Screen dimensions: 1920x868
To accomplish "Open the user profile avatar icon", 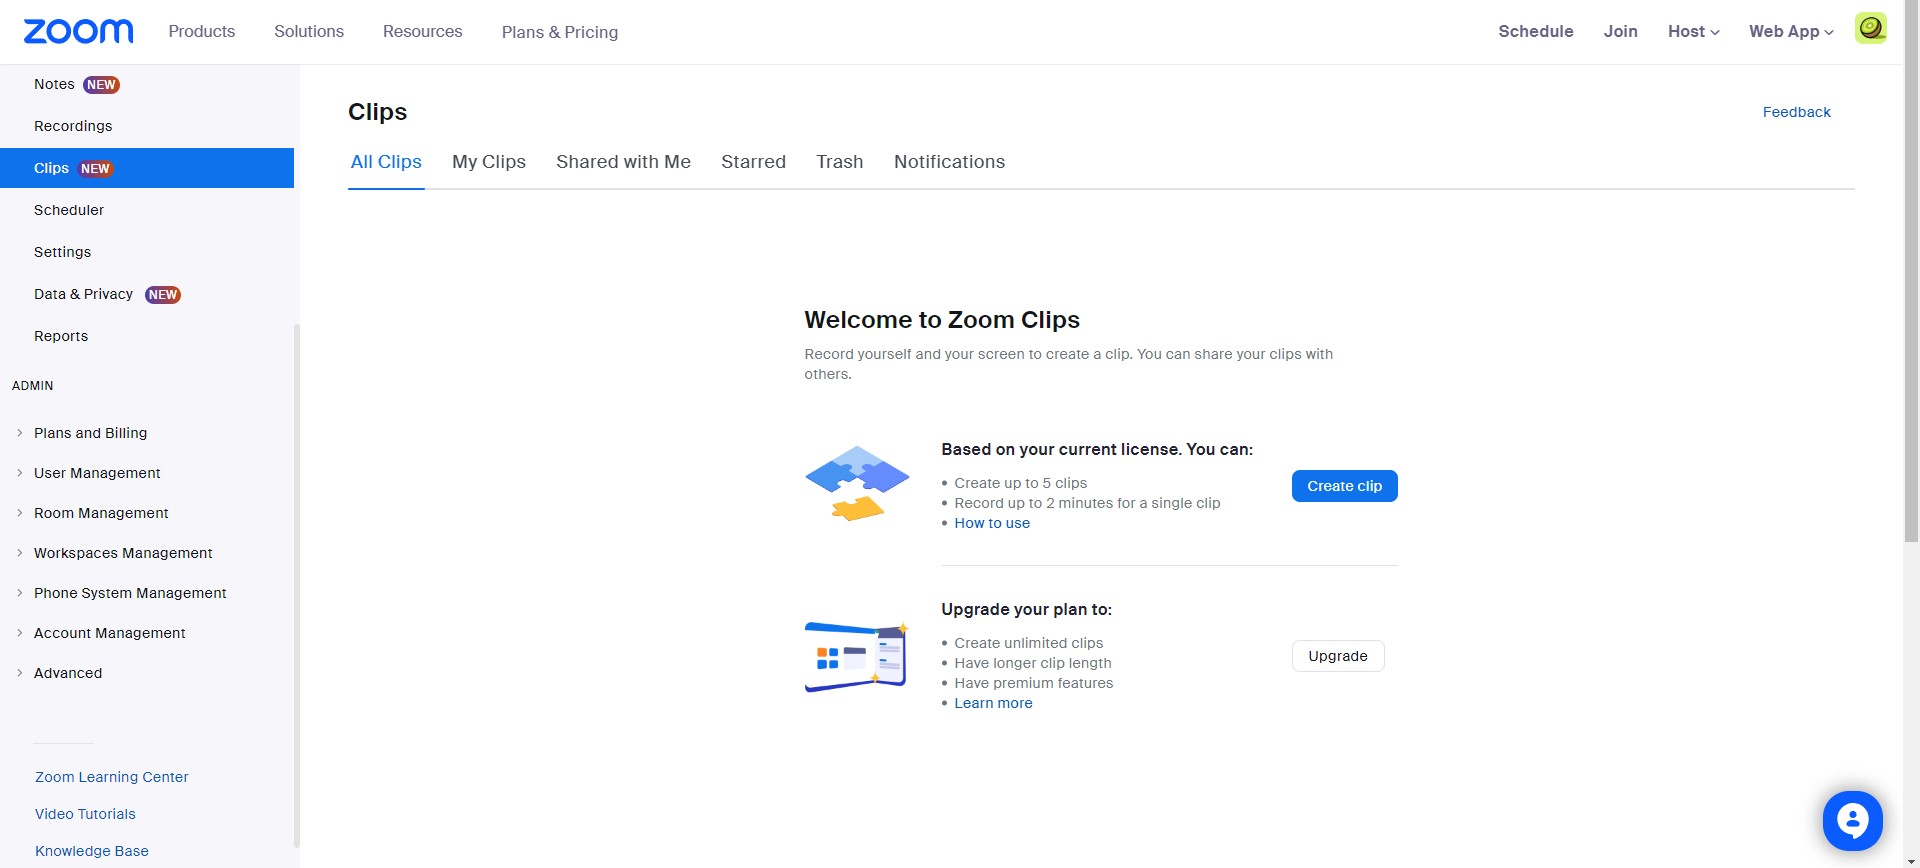I will tap(1870, 28).
